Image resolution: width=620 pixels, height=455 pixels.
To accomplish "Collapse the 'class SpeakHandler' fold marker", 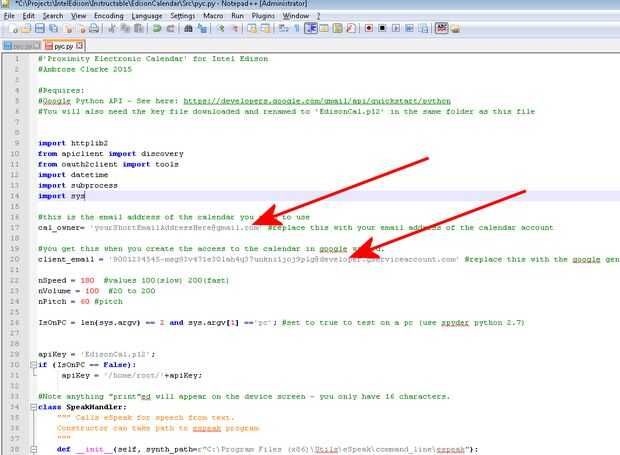I will 34,407.
